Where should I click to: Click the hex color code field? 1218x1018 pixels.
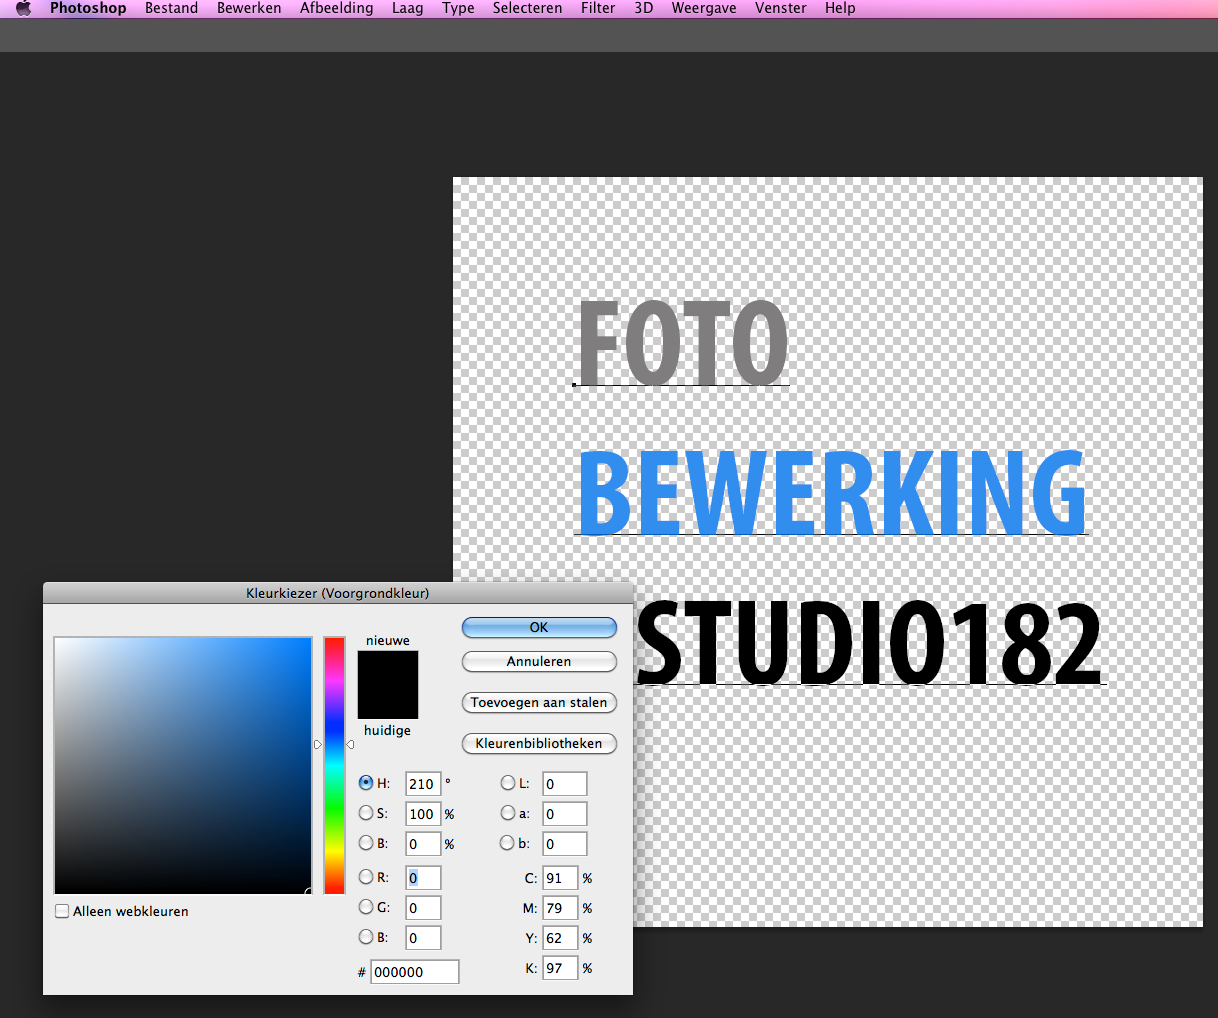coord(414,972)
